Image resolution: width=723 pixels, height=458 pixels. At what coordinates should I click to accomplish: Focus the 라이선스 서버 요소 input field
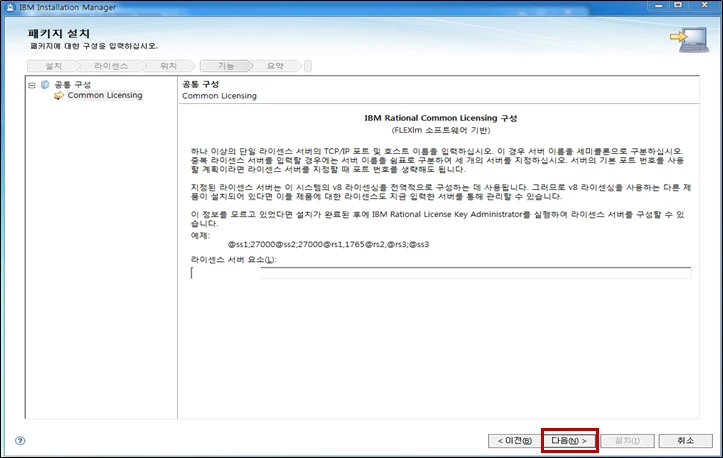(440, 273)
